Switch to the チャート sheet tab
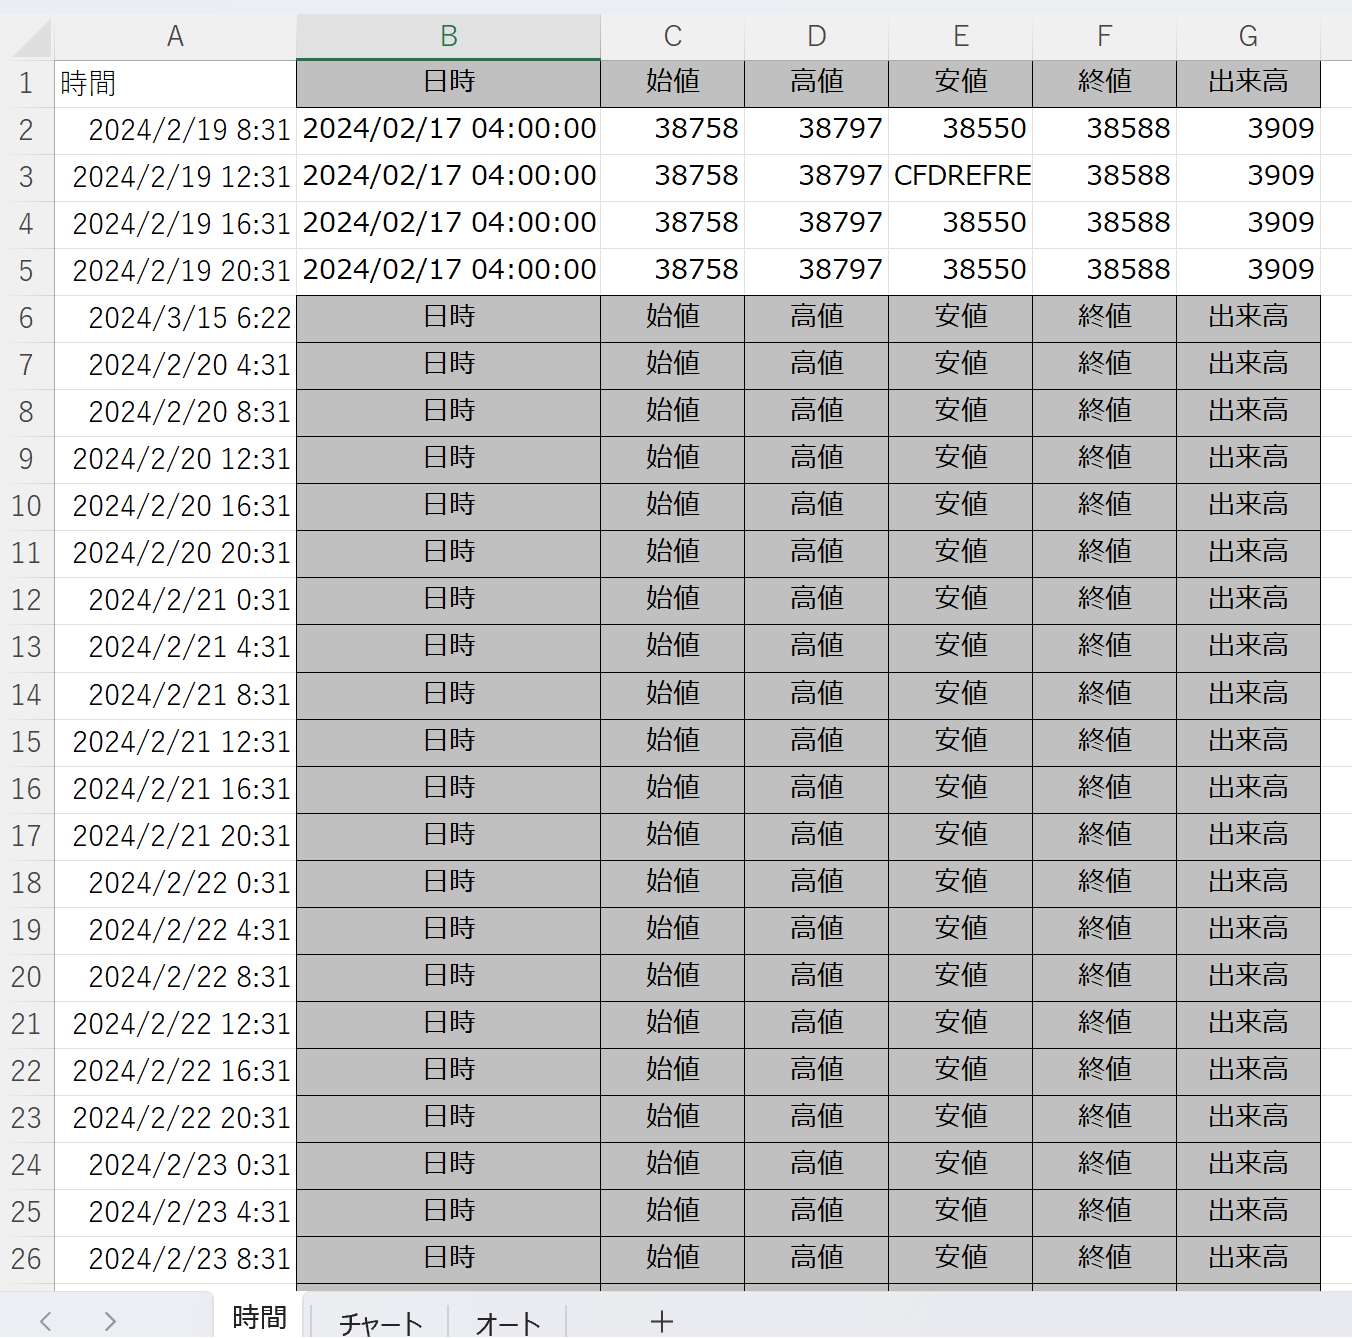 [x=380, y=1322]
